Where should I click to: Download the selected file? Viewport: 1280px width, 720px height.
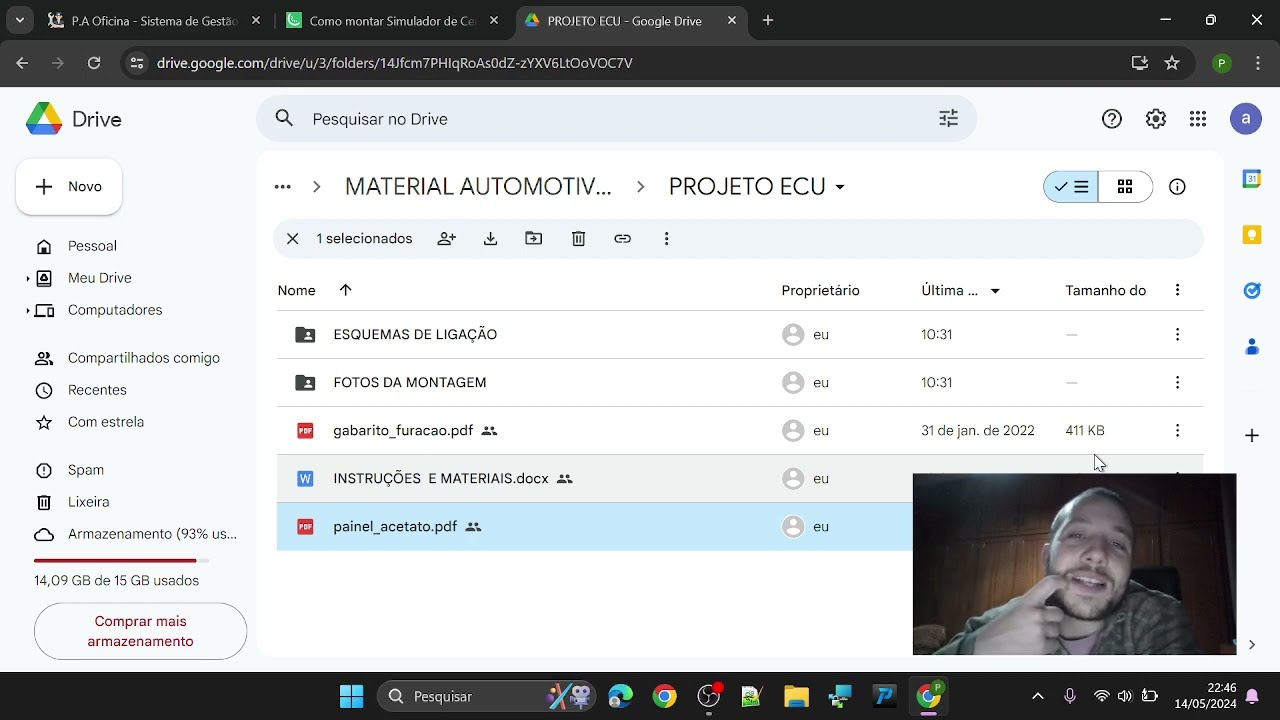coord(490,239)
